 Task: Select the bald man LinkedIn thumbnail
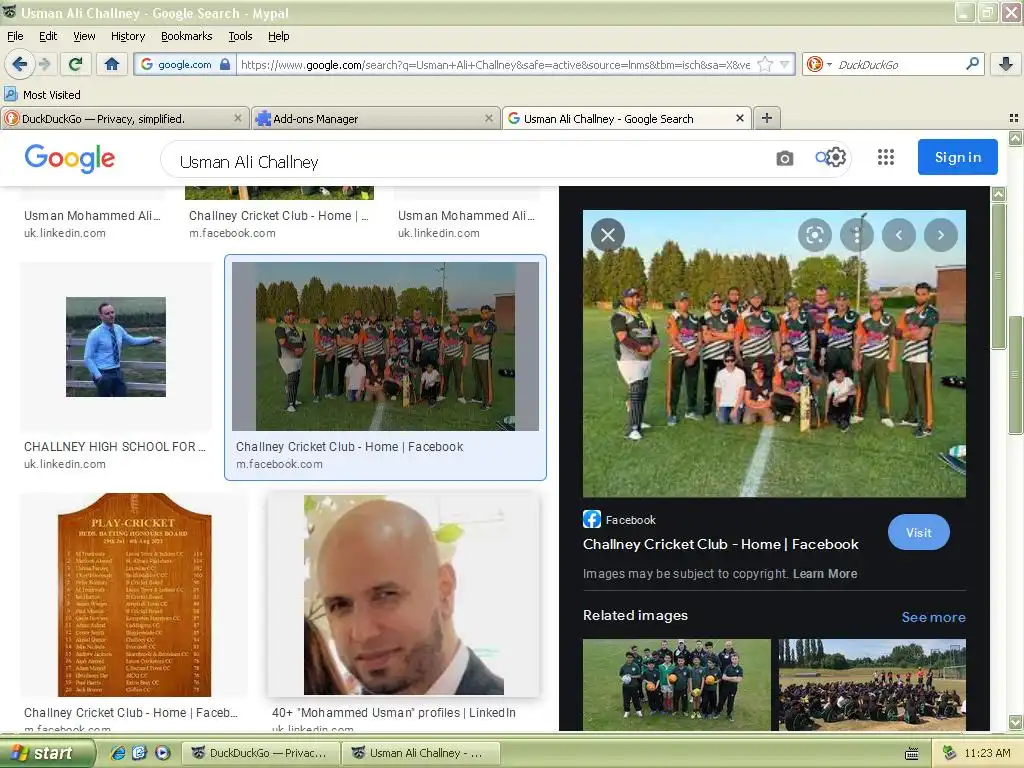click(404, 595)
